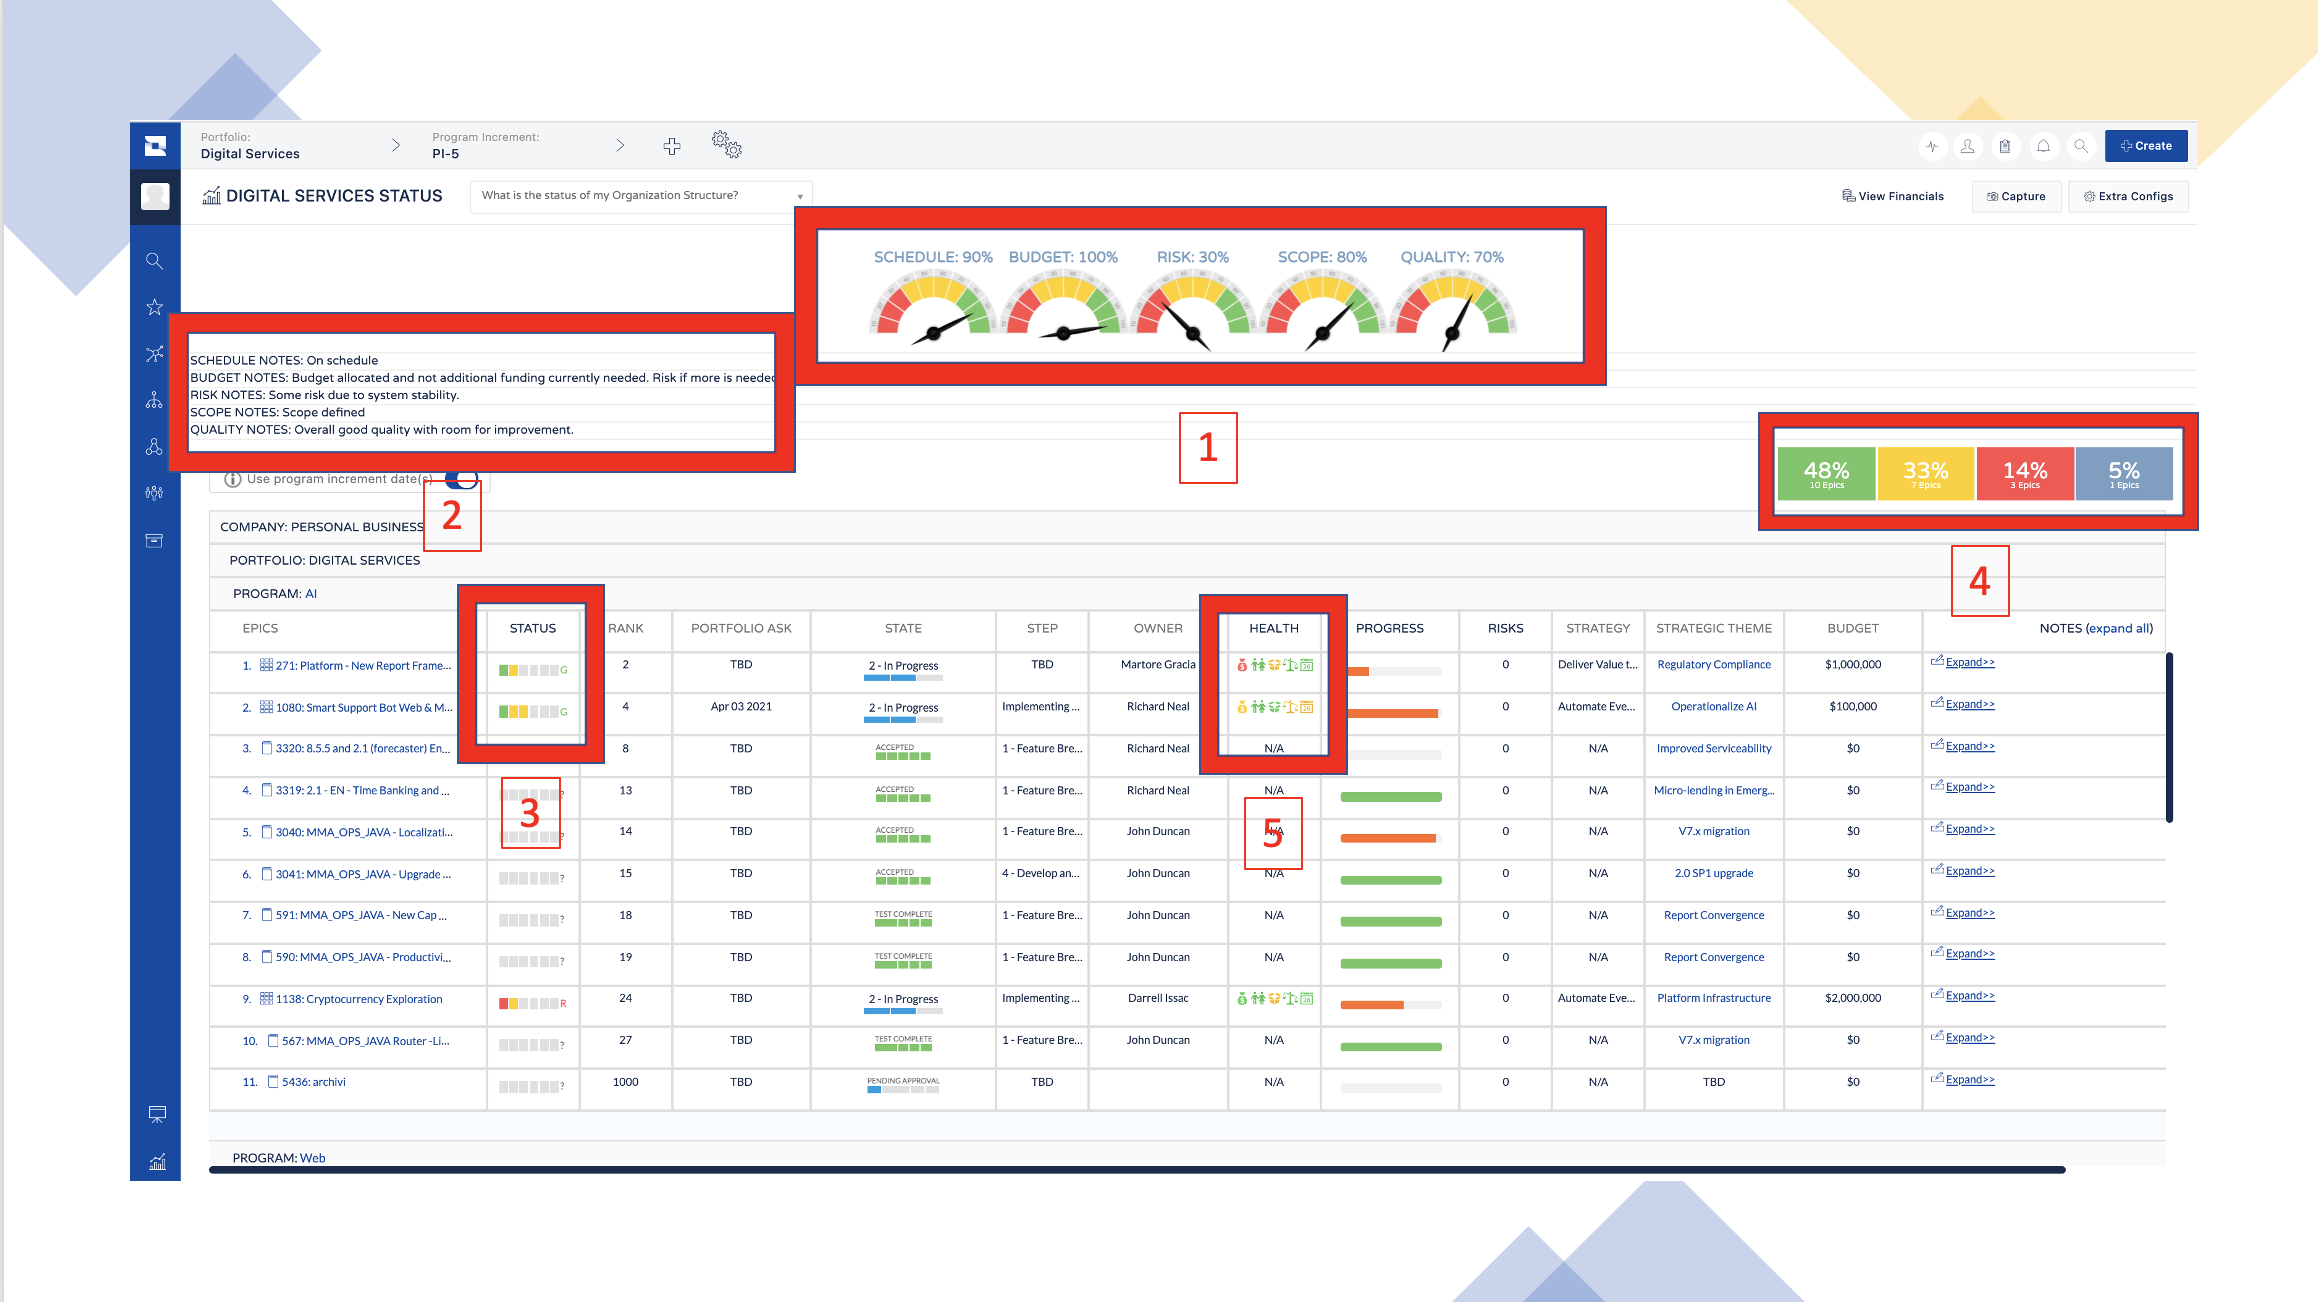This screenshot has height=1302, width=2318.
Task: Click health icons for epic 1138 row
Action: [x=1275, y=998]
